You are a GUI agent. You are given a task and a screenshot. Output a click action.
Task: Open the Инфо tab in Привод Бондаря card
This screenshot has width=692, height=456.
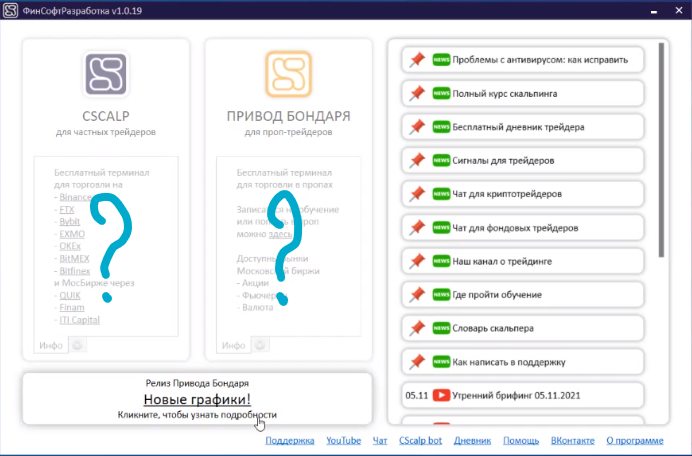click(233, 345)
